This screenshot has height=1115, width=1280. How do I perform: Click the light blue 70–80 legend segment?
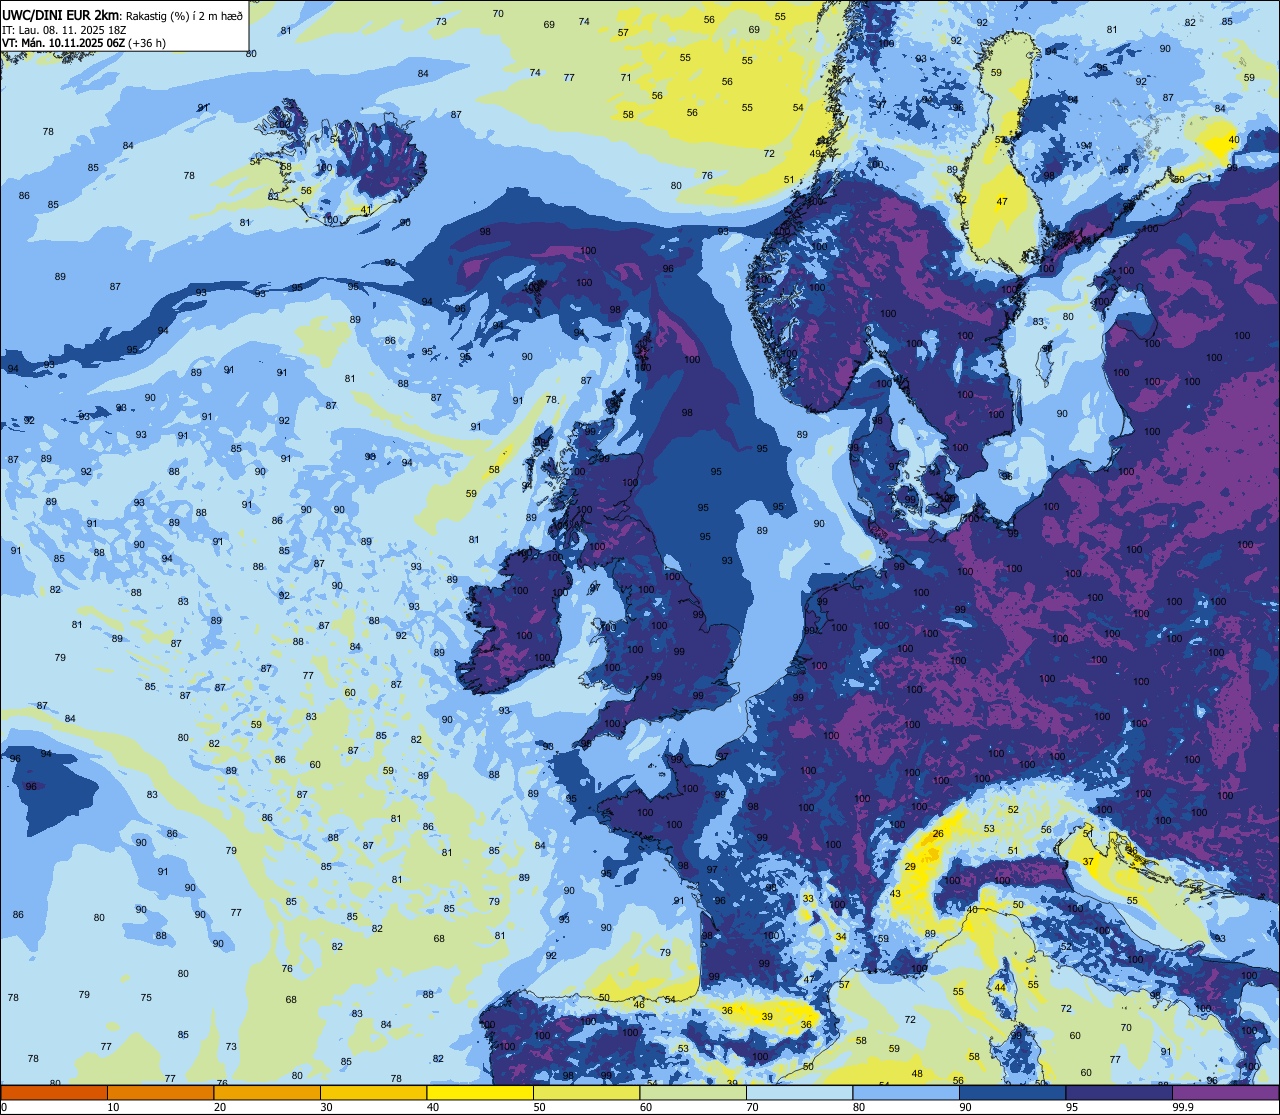coord(799,1092)
